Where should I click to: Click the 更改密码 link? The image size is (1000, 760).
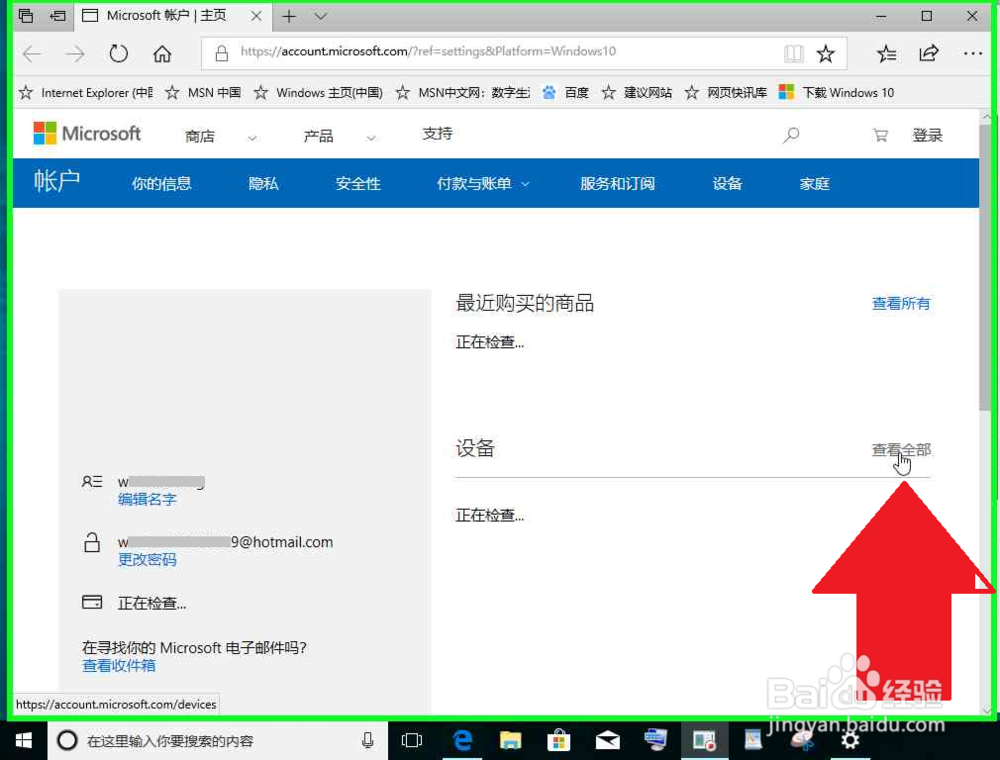(x=147, y=560)
